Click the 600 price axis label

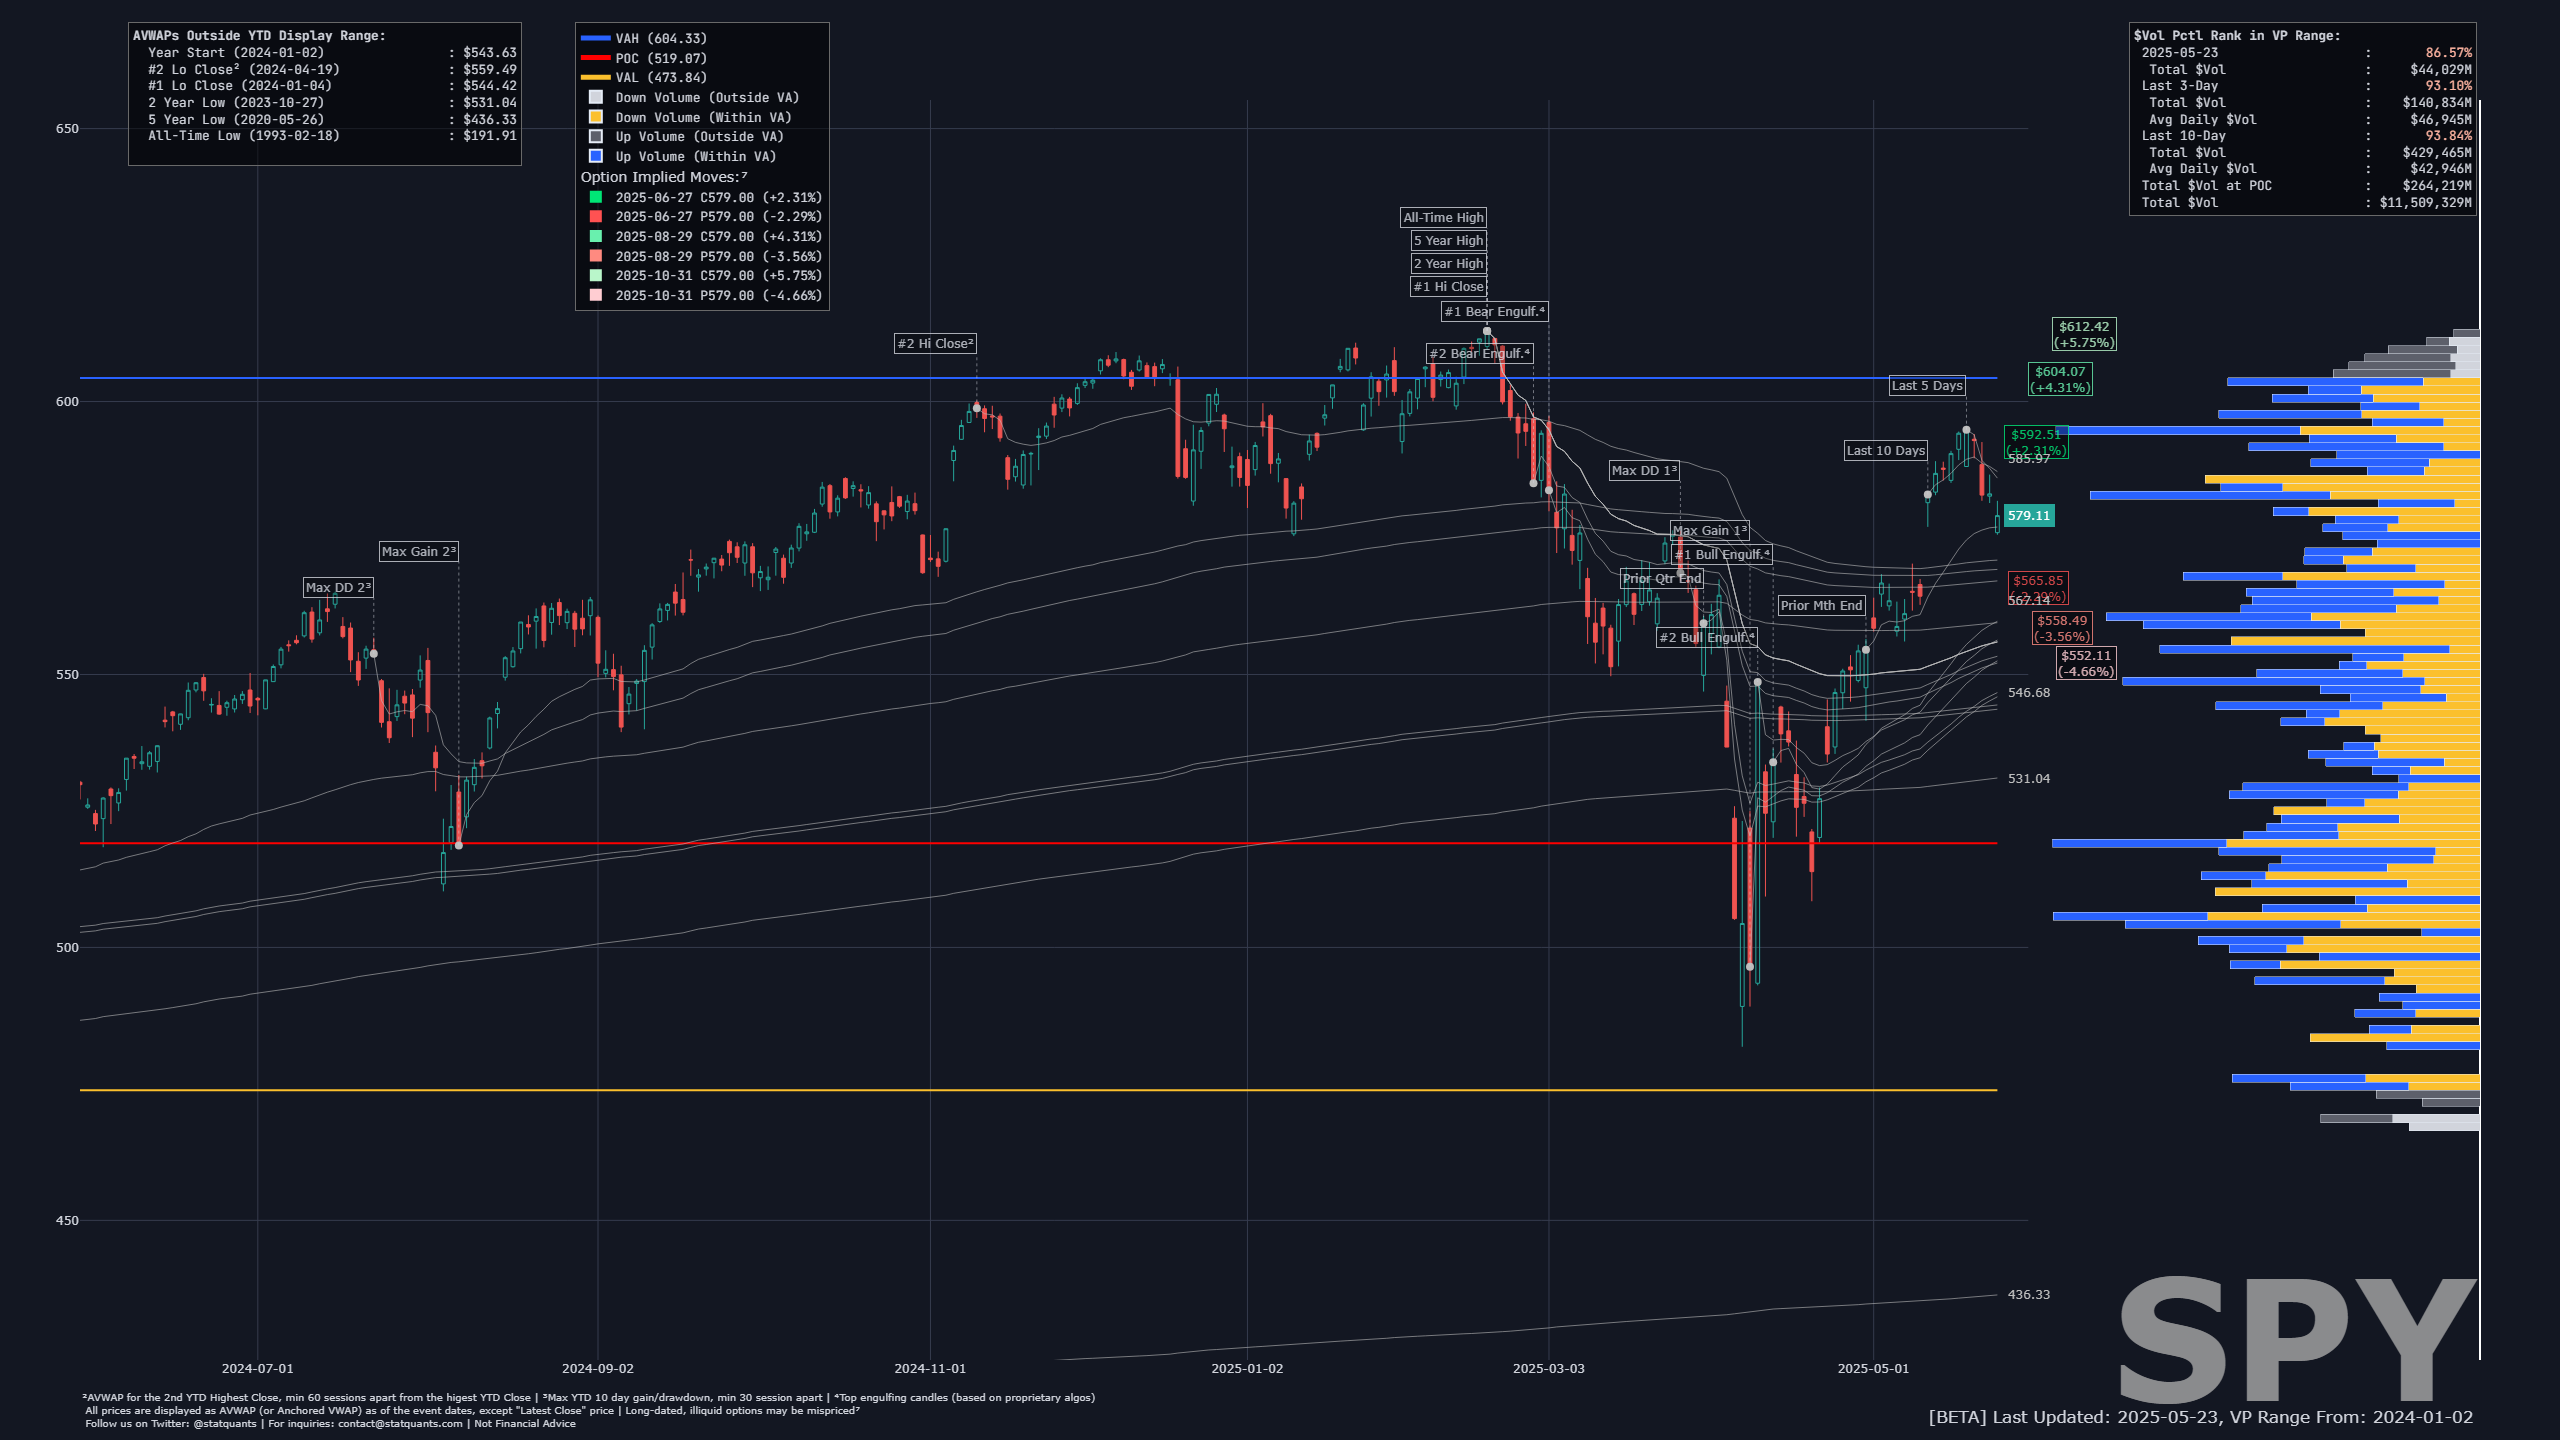click(67, 402)
